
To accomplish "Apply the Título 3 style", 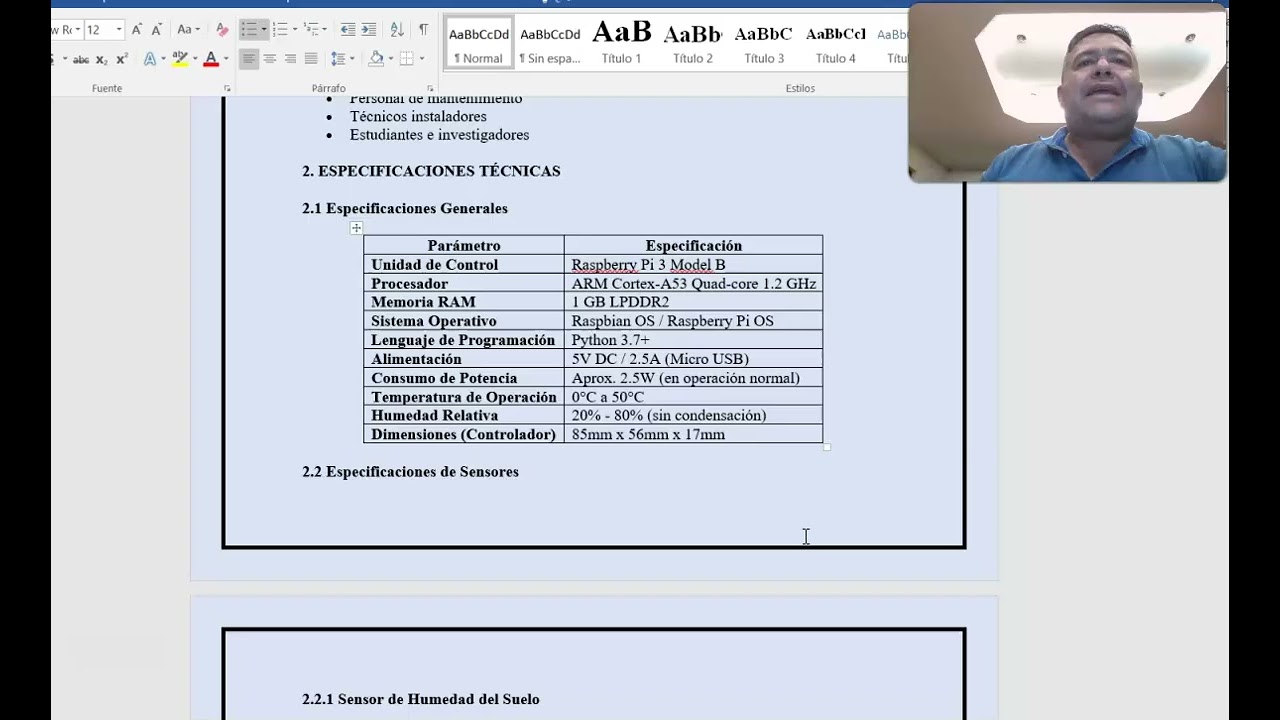I will [764, 43].
